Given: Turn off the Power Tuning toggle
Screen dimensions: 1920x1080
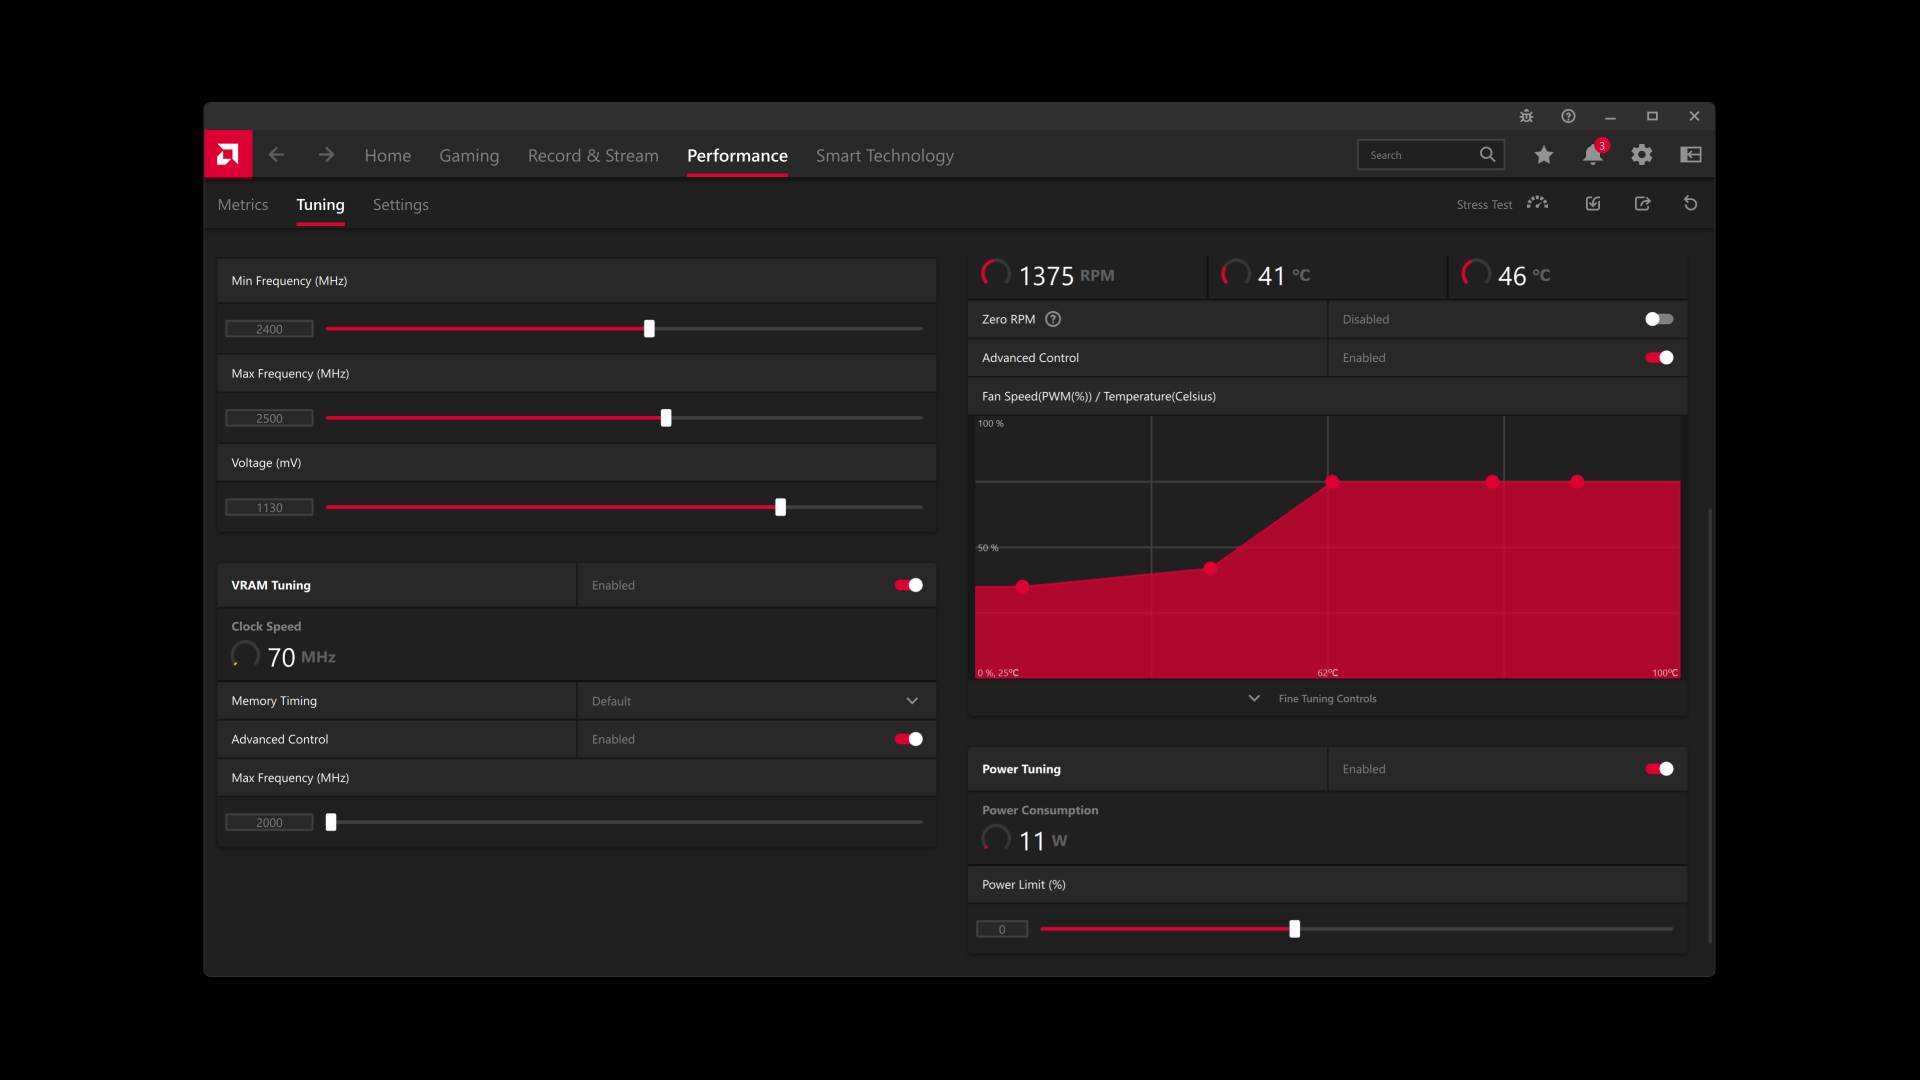Looking at the screenshot, I should point(1659,769).
